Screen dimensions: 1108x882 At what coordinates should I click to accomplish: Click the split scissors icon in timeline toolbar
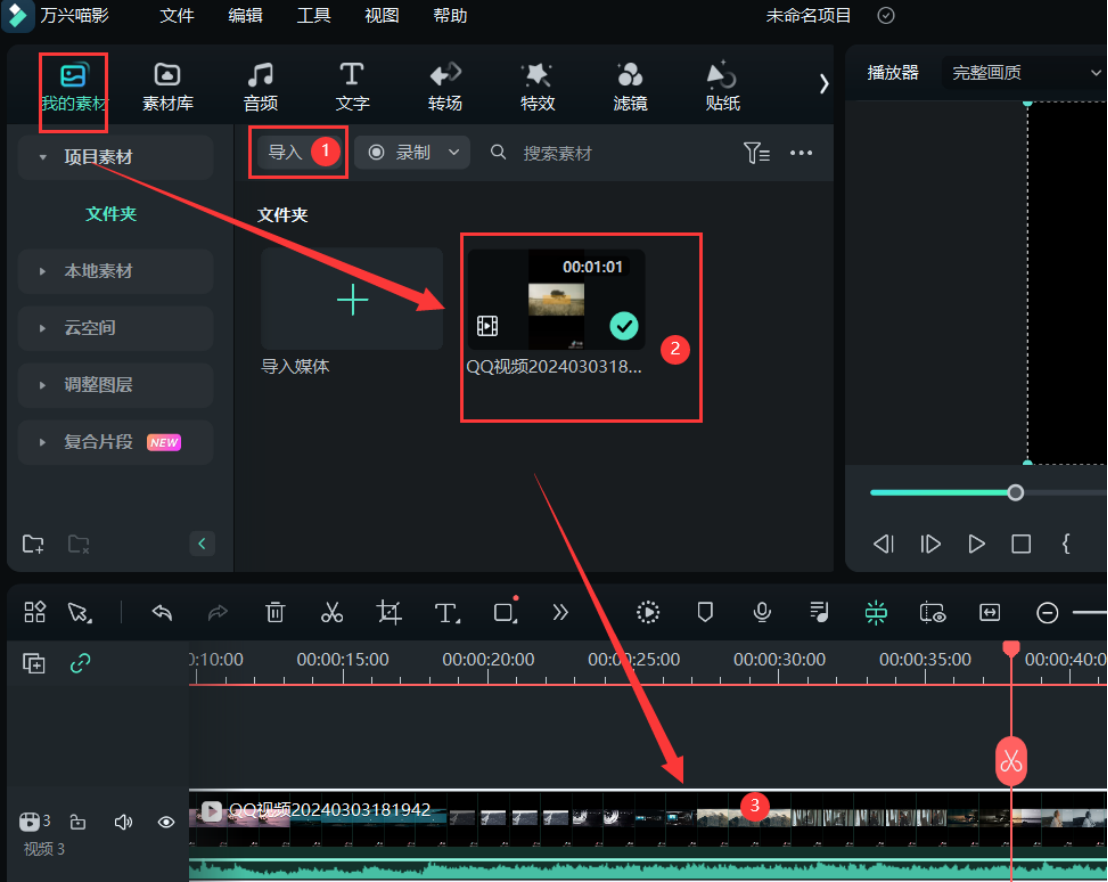(332, 613)
